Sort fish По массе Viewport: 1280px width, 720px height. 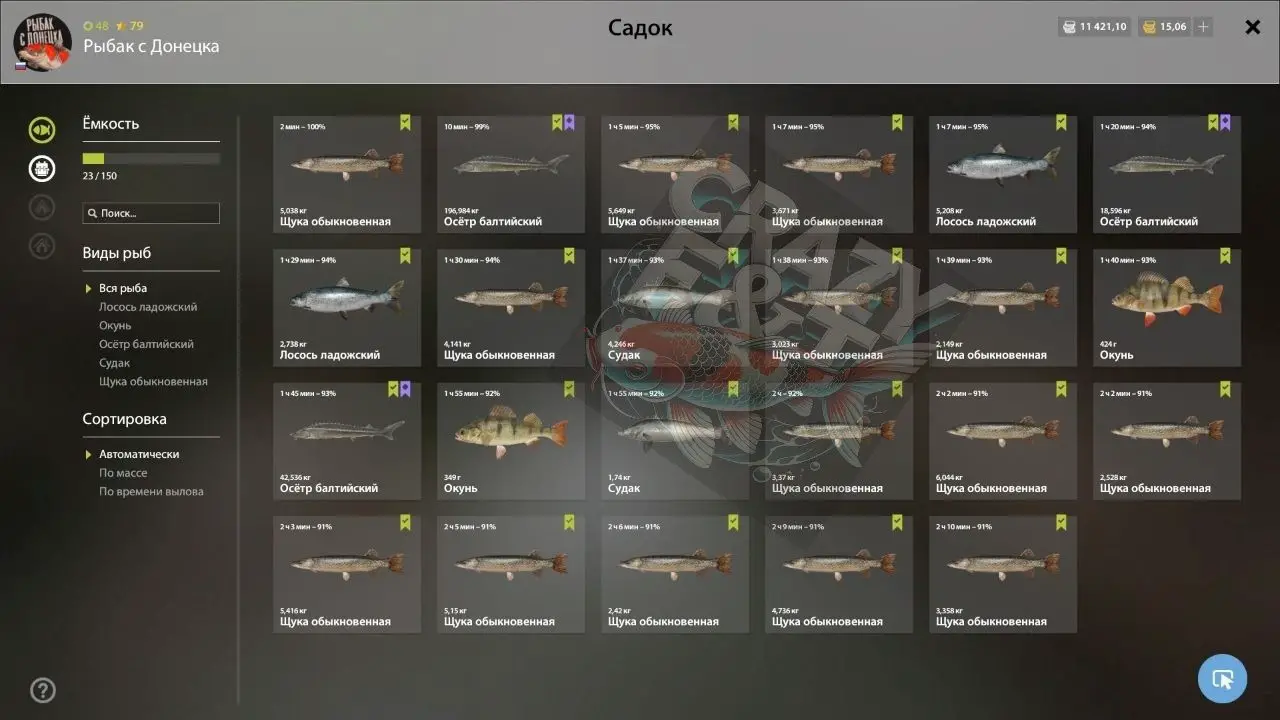point(123,473)
